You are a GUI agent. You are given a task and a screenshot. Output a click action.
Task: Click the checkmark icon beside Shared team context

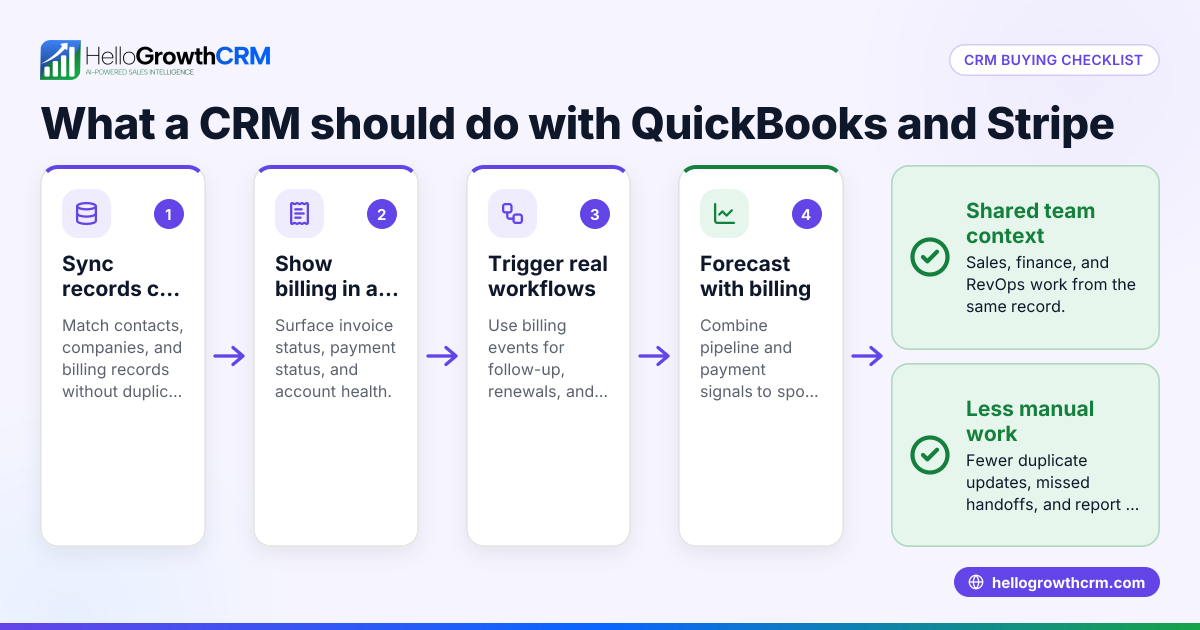930,257
